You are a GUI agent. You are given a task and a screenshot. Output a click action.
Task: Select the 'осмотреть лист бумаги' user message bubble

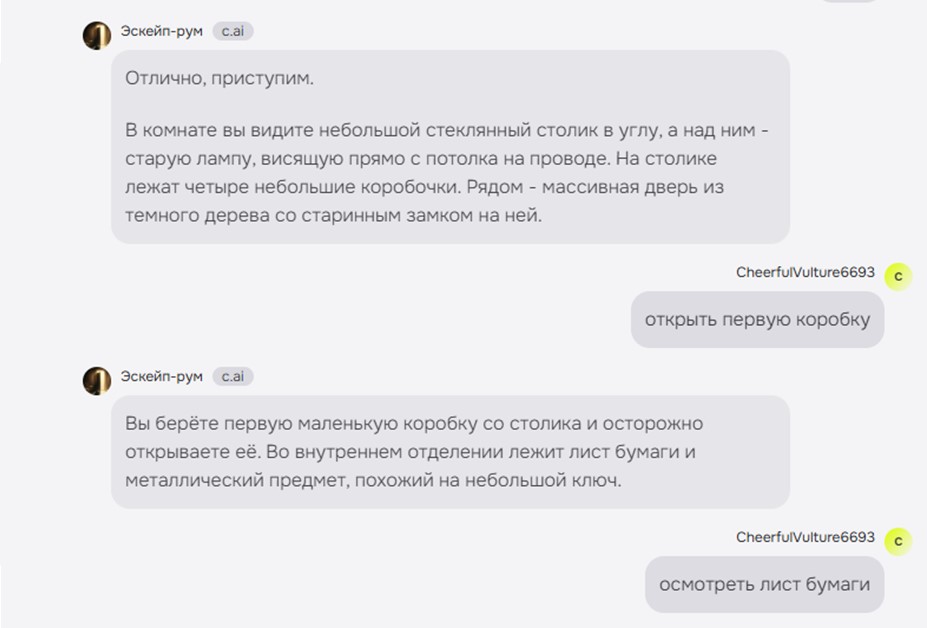click(x=764, y=585)
